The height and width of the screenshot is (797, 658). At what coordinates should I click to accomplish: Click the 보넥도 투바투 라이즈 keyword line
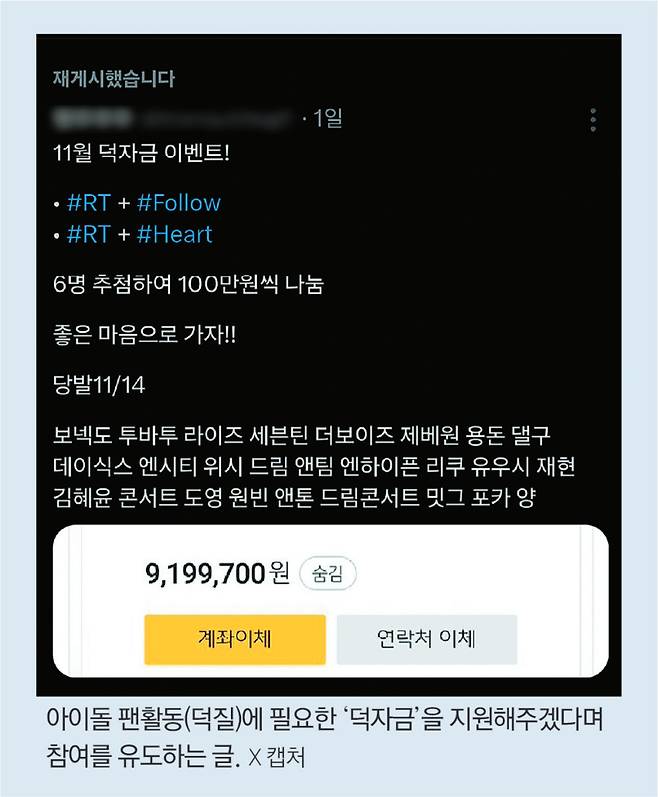pyautogui.click(x=302, y=435)
